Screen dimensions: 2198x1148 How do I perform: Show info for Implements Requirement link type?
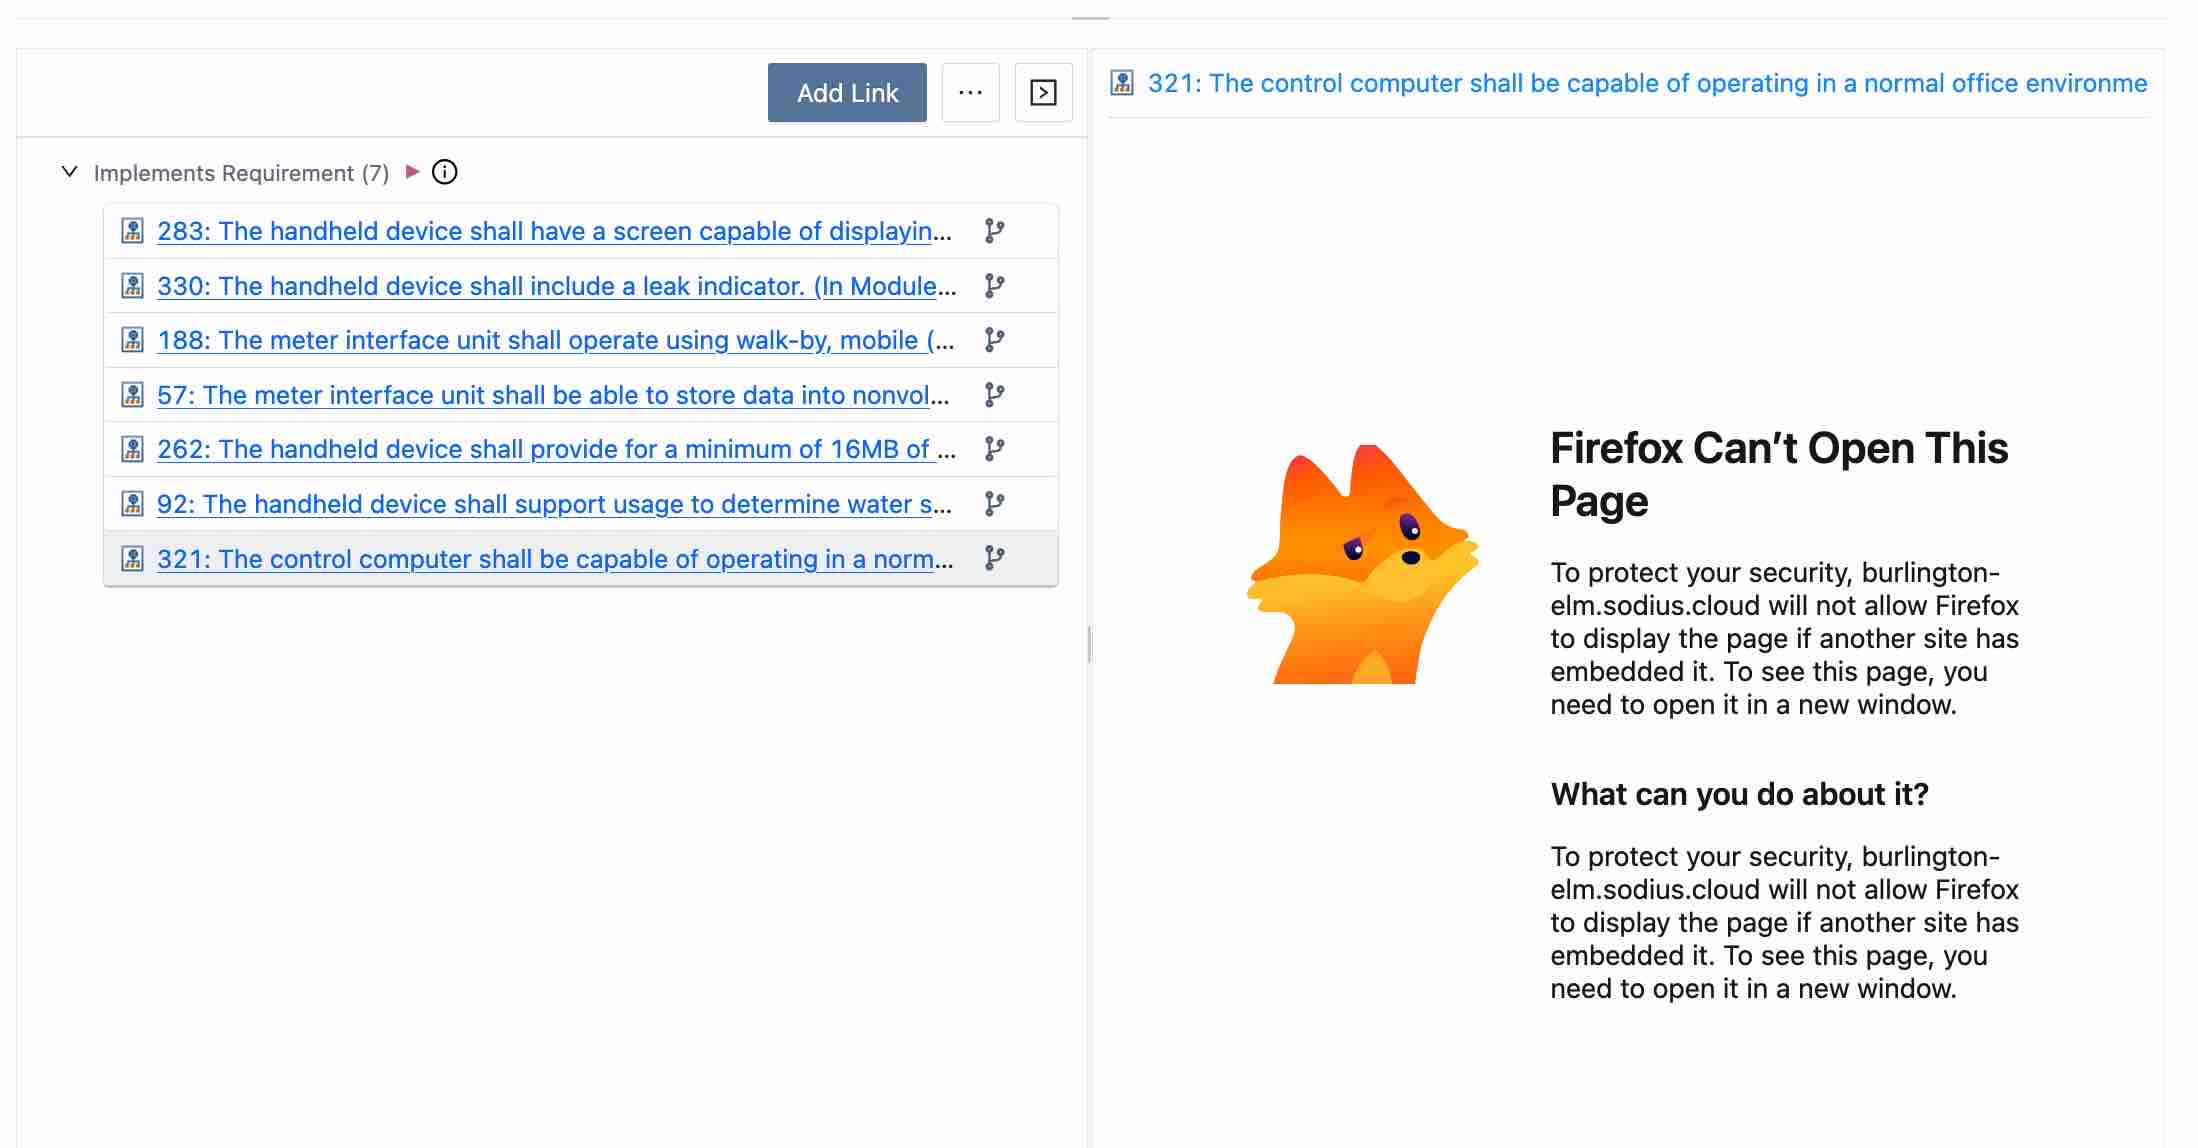(444, 172)
